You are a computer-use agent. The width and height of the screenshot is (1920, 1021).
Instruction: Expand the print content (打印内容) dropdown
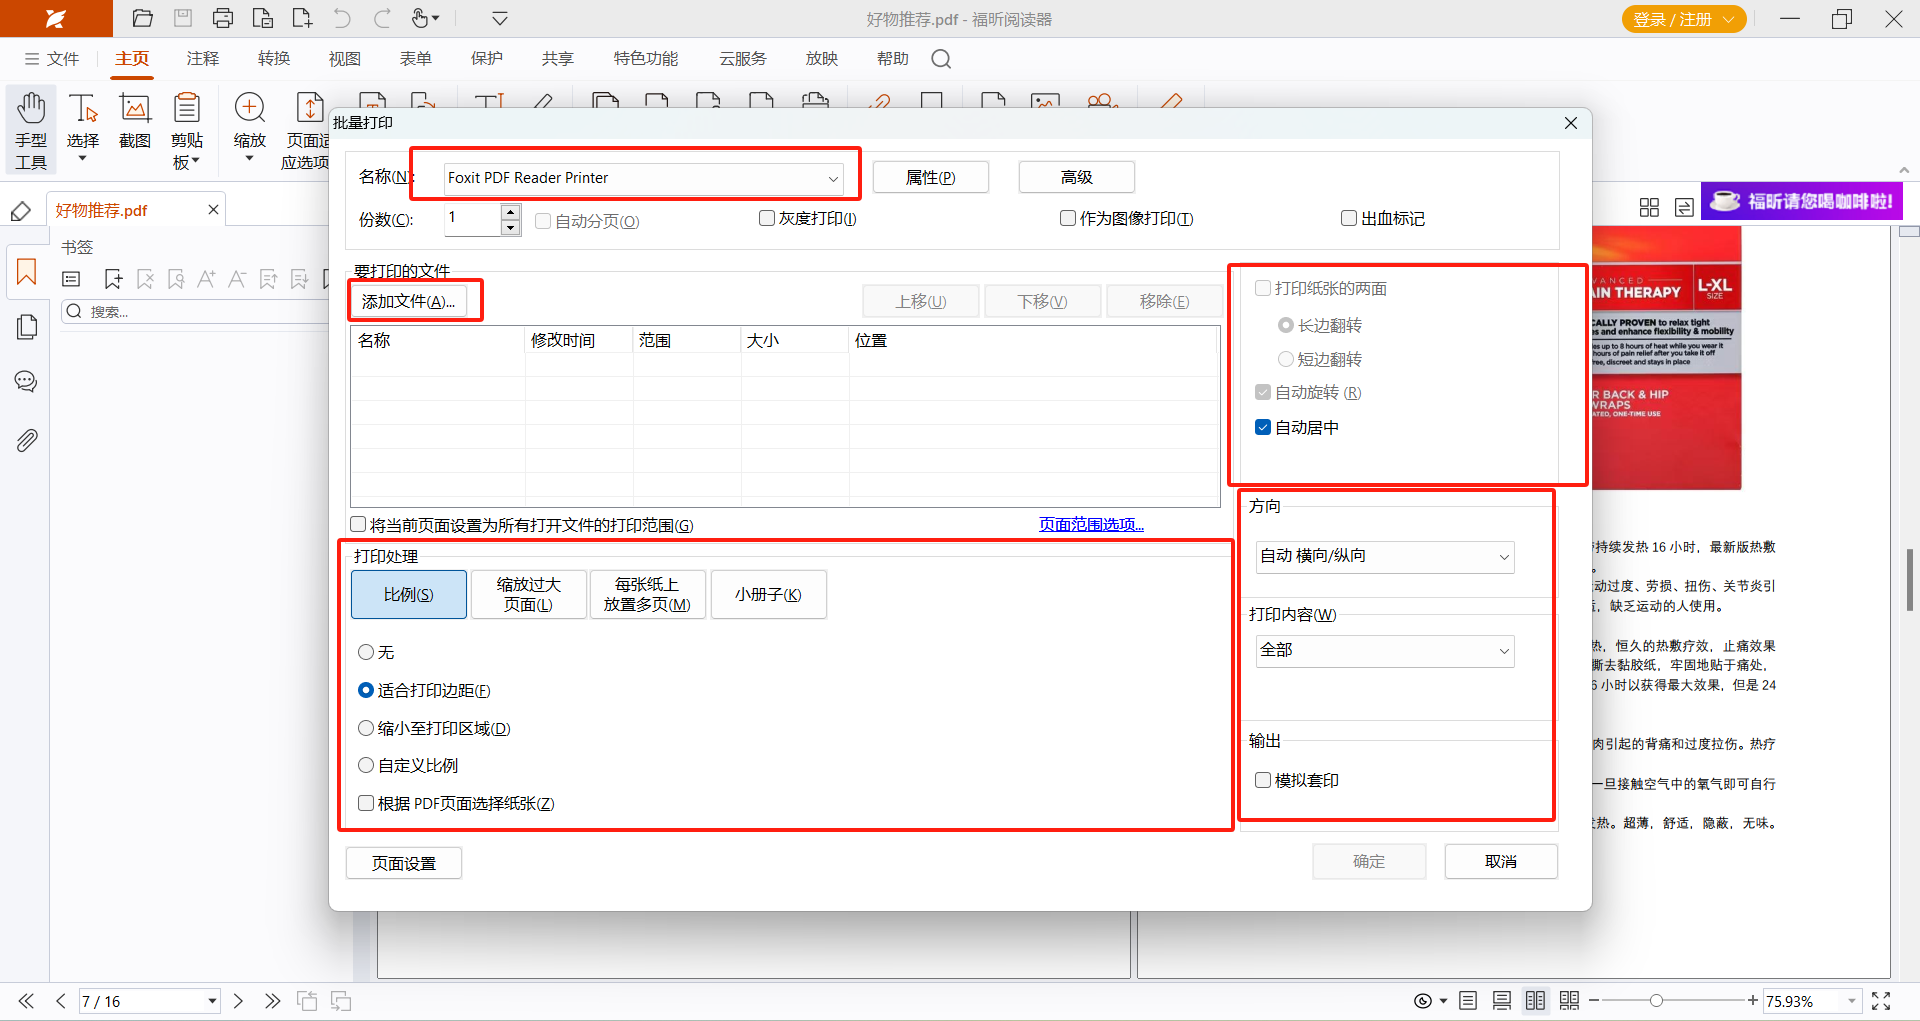pyautogui.click(x=1385, y=651)
